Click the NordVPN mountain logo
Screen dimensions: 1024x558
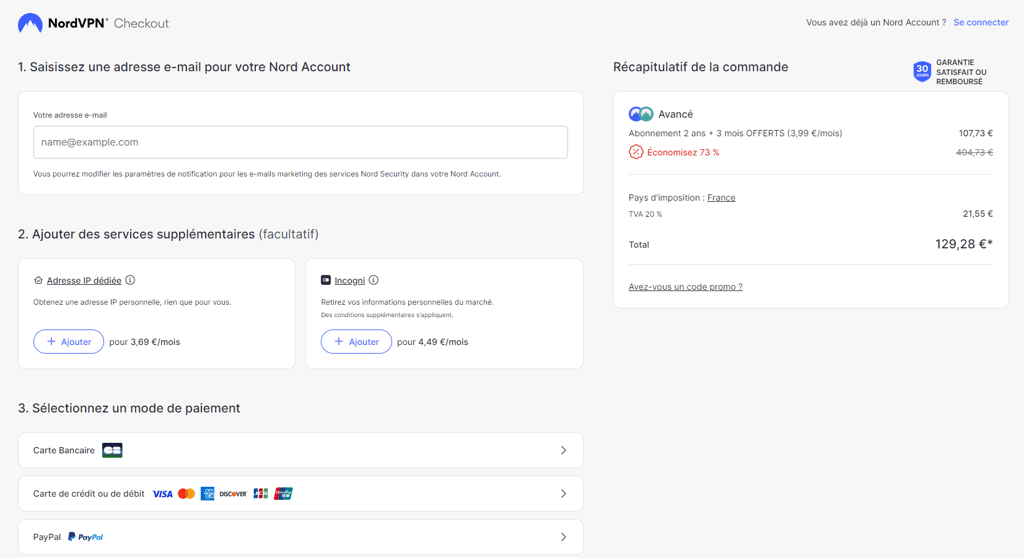coord(30,23)
